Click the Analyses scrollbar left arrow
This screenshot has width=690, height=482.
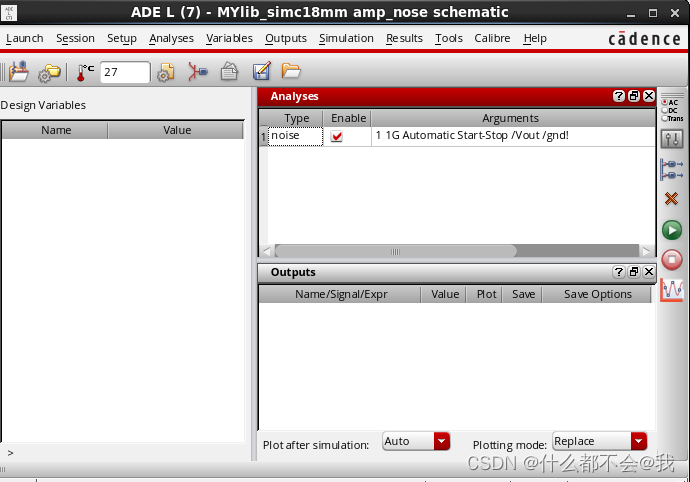tap(267, 251)
